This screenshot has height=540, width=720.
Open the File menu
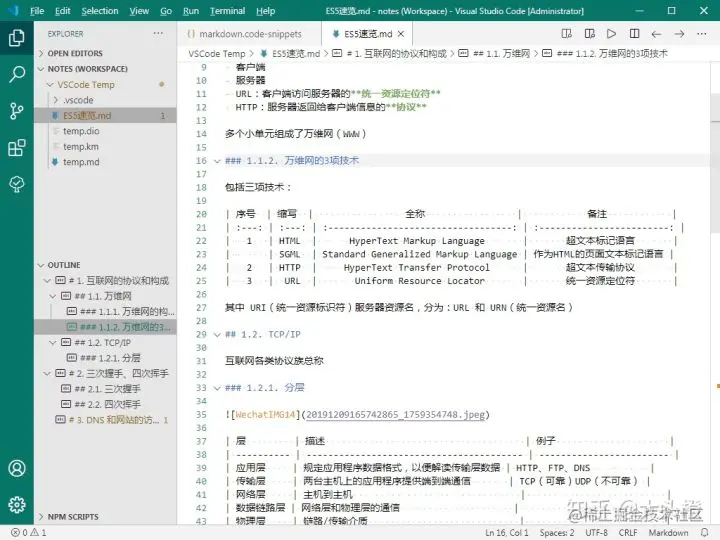37,11
